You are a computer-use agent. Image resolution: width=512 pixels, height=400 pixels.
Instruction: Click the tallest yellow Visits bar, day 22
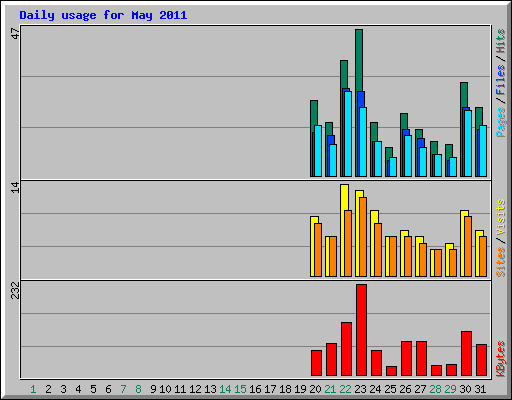344,197
